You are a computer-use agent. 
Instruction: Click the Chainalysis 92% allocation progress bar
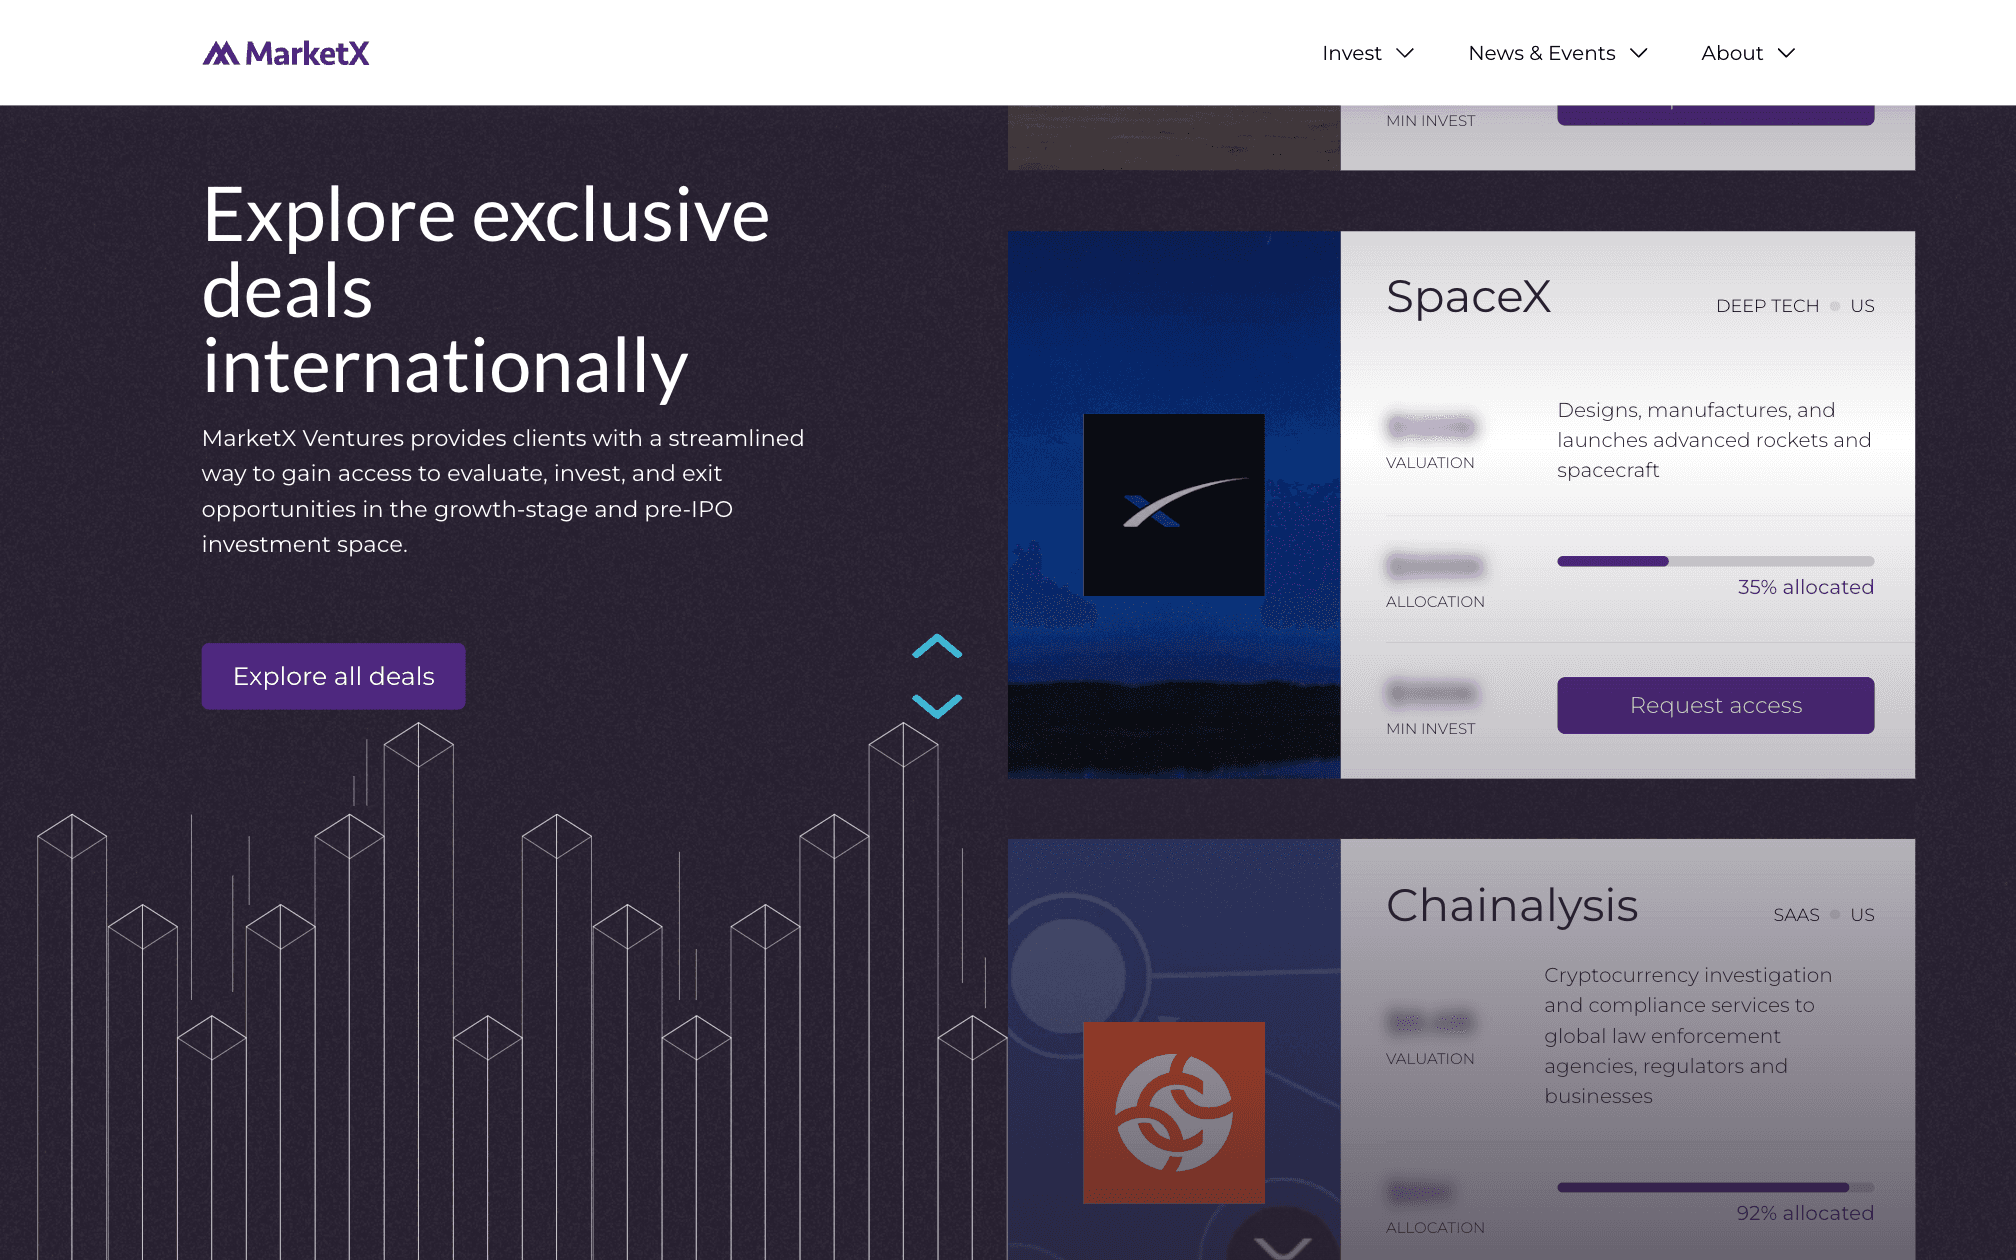point(1715,1187)
